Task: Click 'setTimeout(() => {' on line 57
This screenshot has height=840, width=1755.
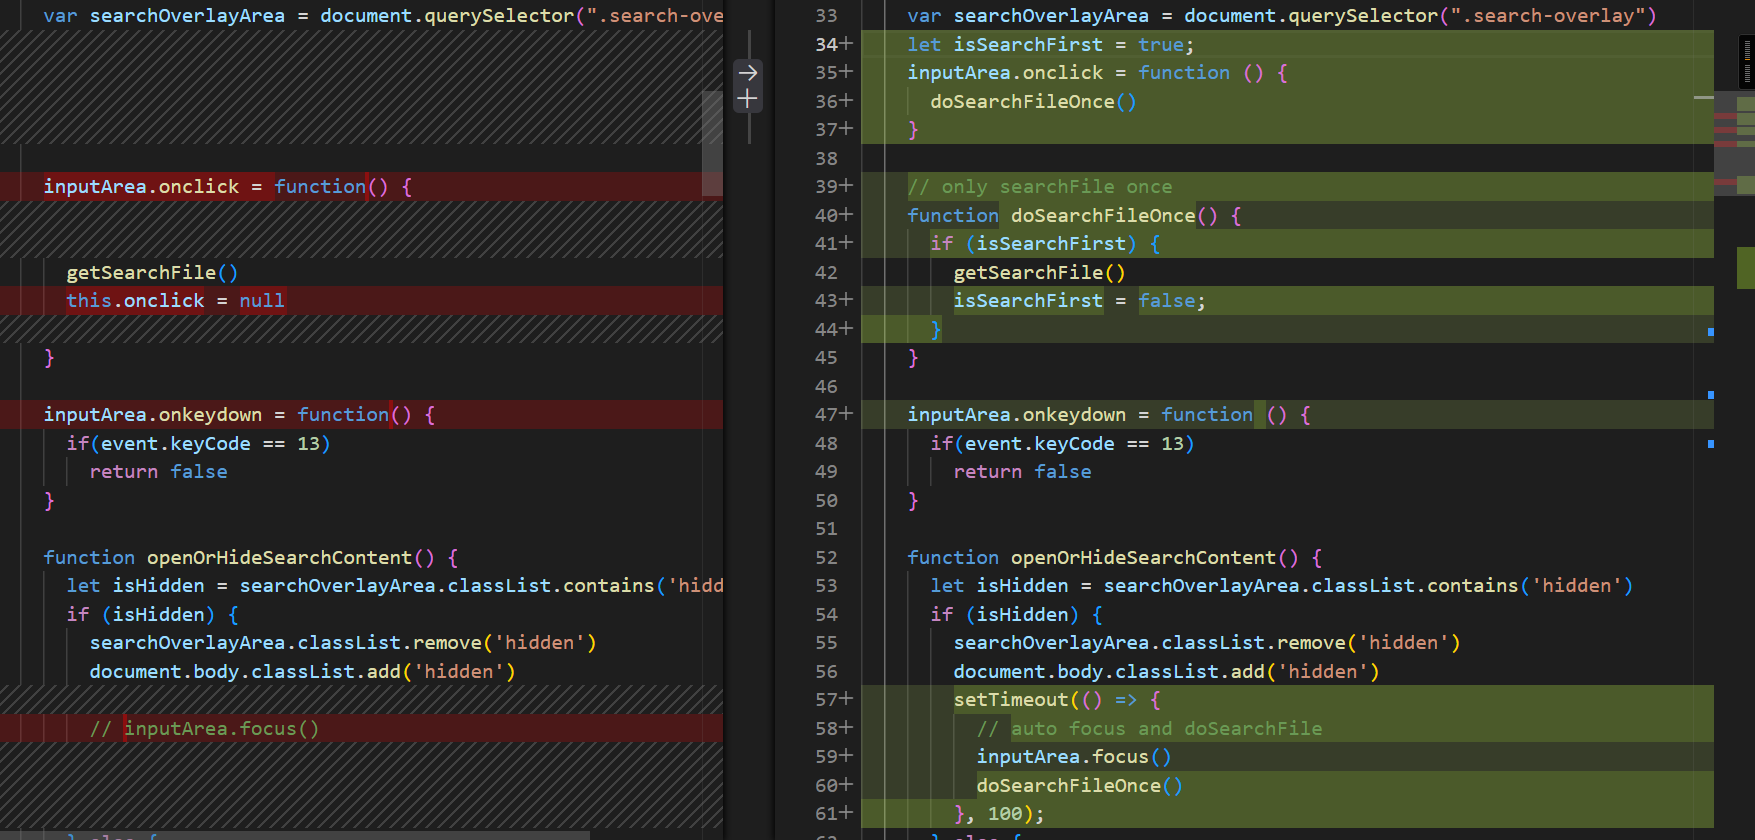Action: click(x=1057, y=699)
